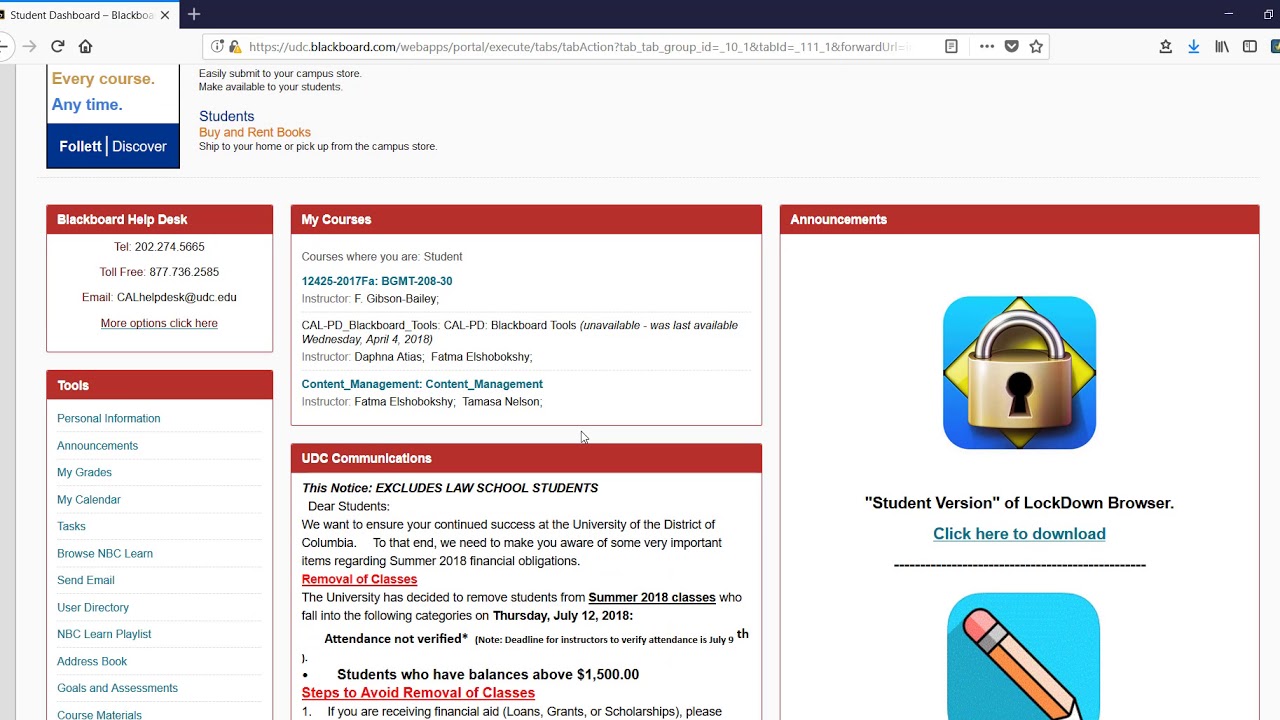Bookmark this page with the star
1280x720 pixels.
tap(1036, 46)
